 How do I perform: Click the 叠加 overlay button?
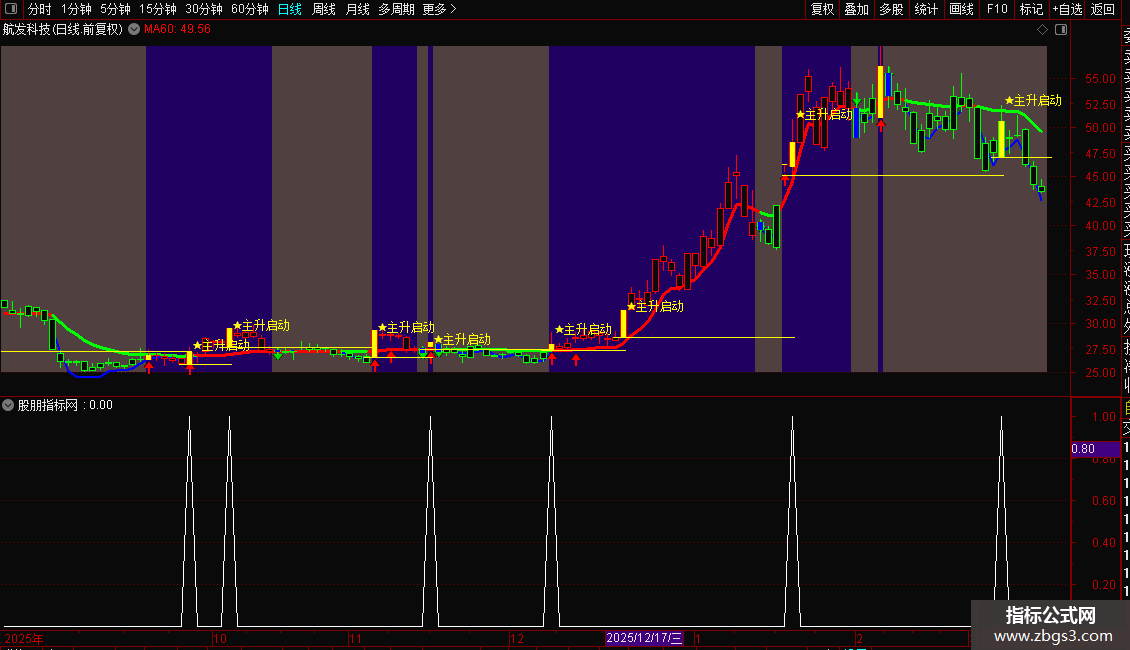857,9
